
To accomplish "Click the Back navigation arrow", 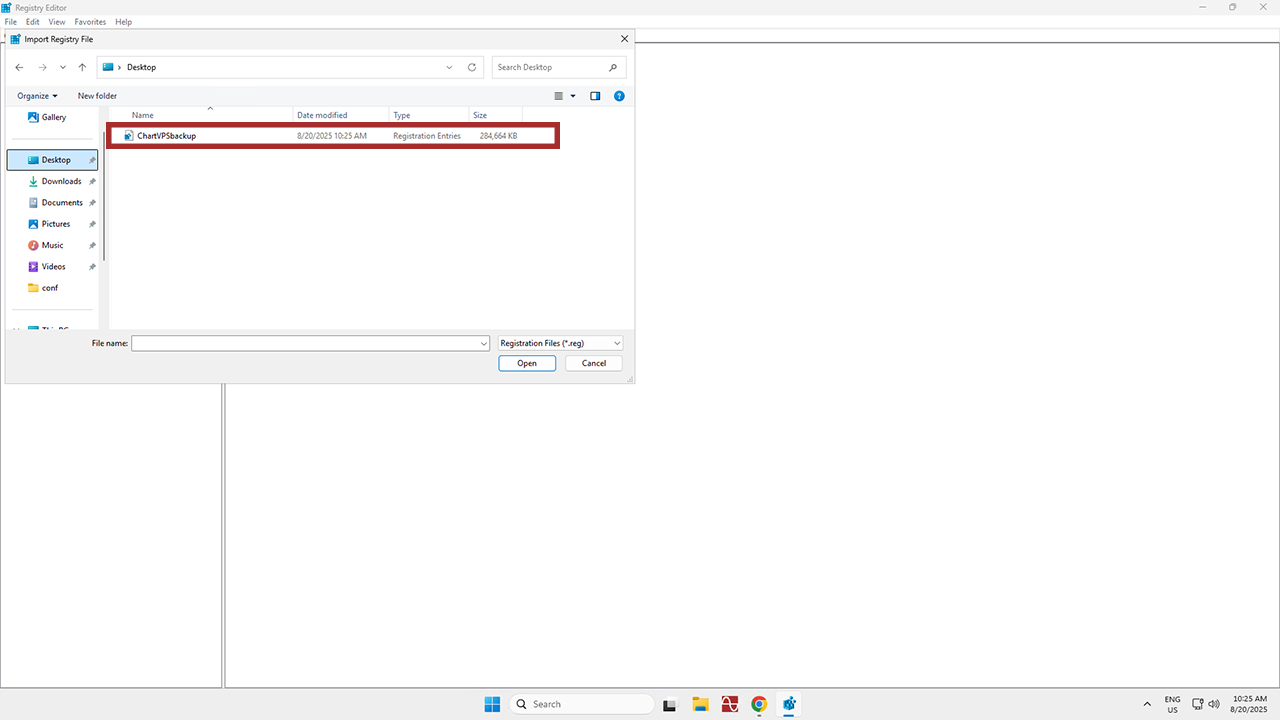I will click(x=19, y=67).
